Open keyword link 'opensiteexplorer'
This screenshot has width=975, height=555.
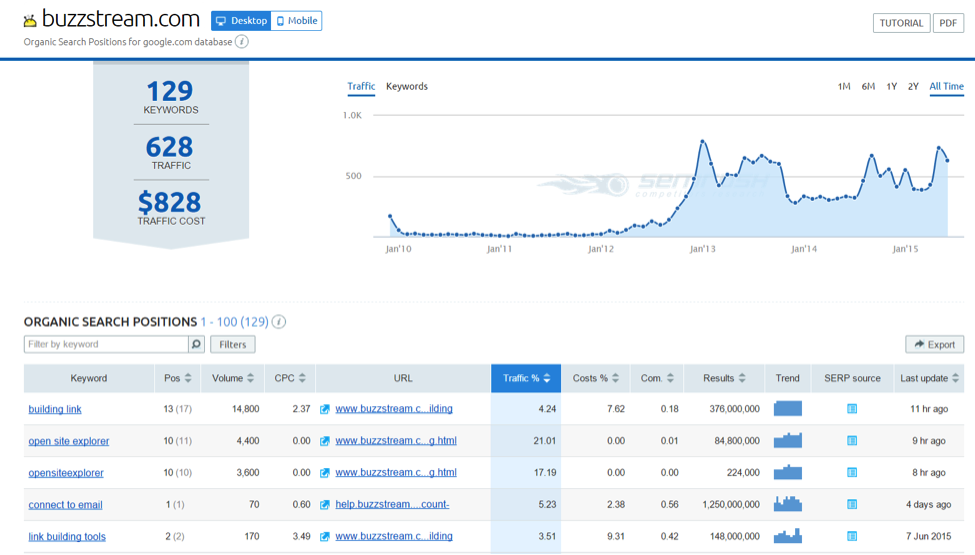coord(66,473)
